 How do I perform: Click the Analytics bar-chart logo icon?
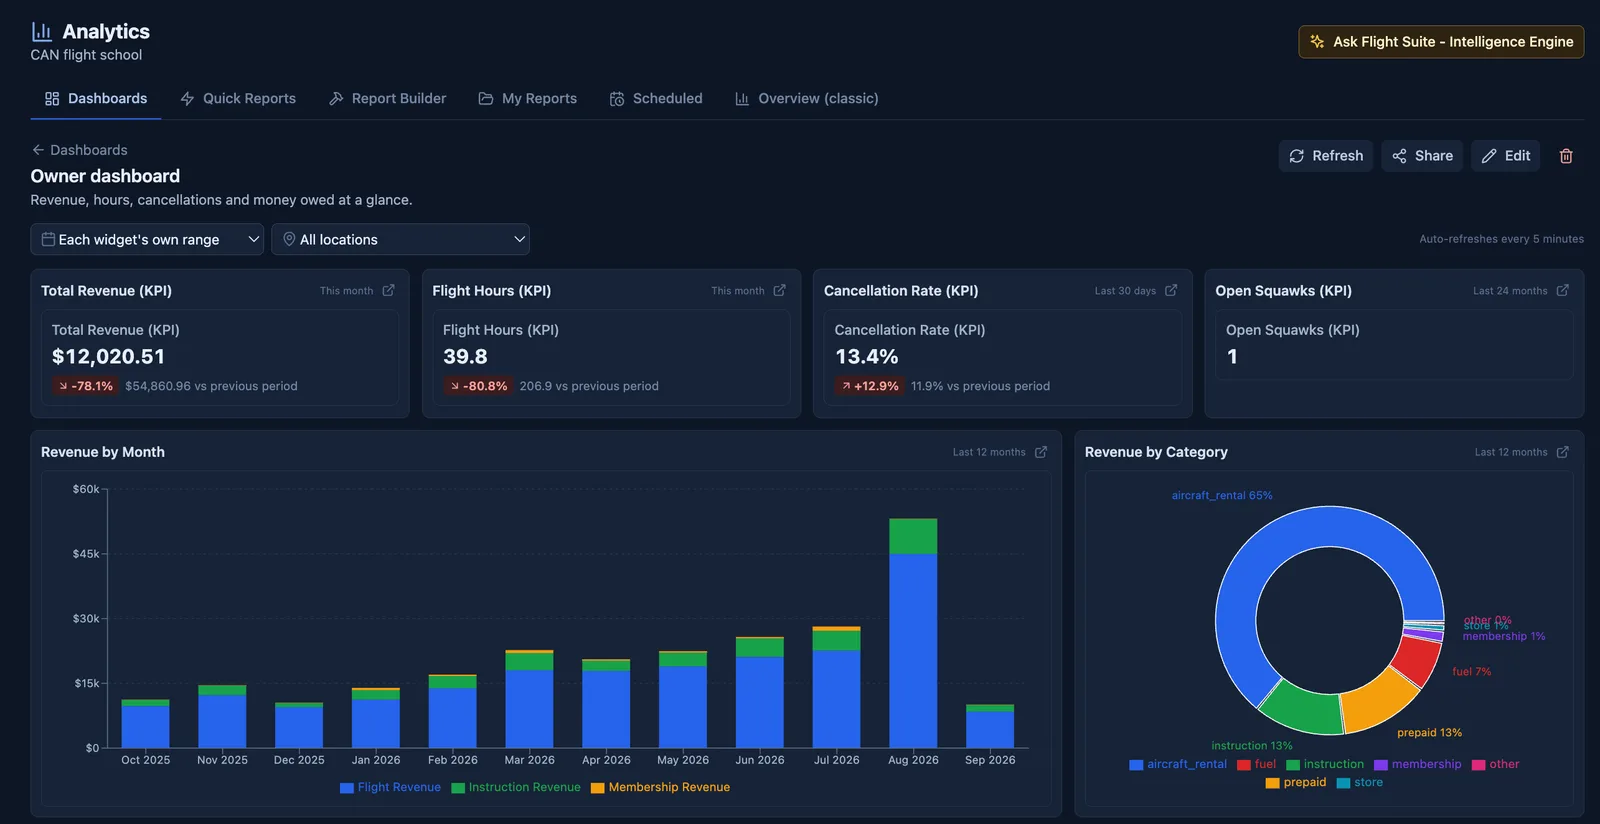pos(41,32)
